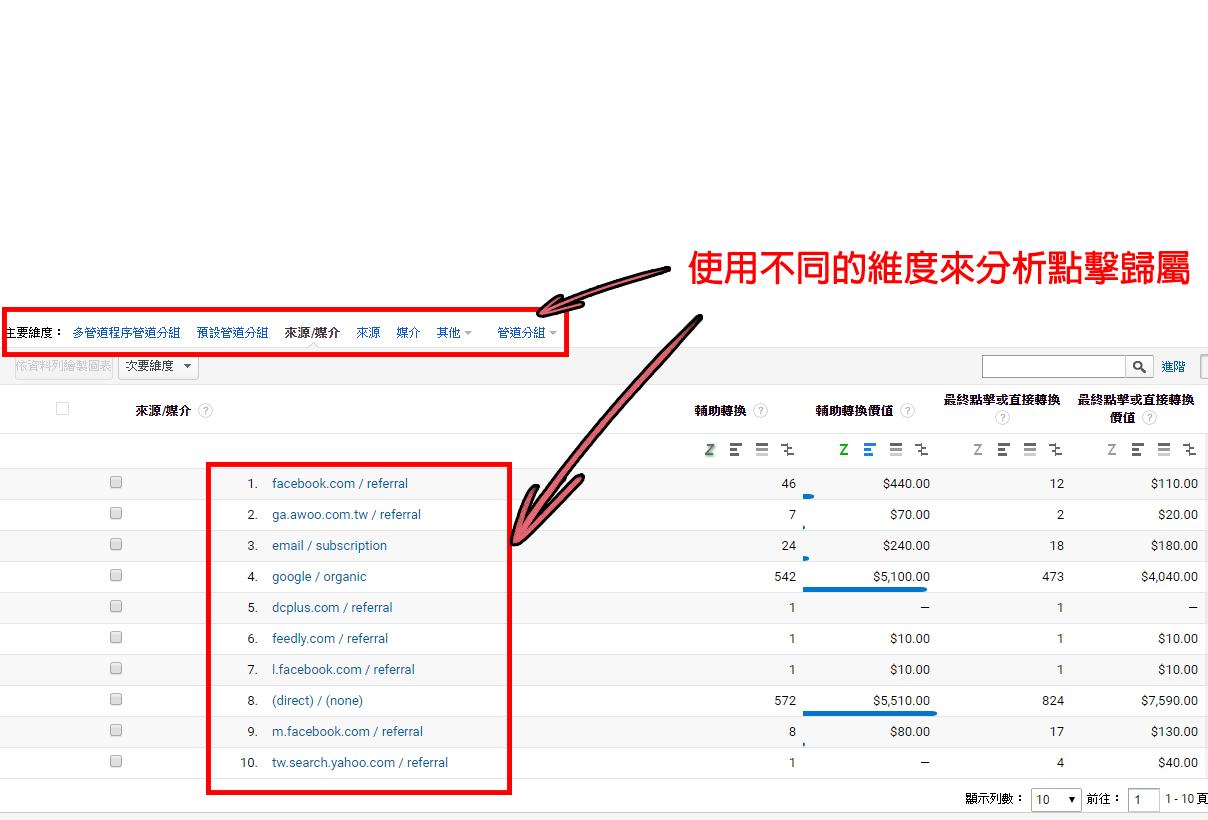This screenshot has width=1208, height=820.
Task: Open the facebook.com / referral link
Action: click(340, 483)
